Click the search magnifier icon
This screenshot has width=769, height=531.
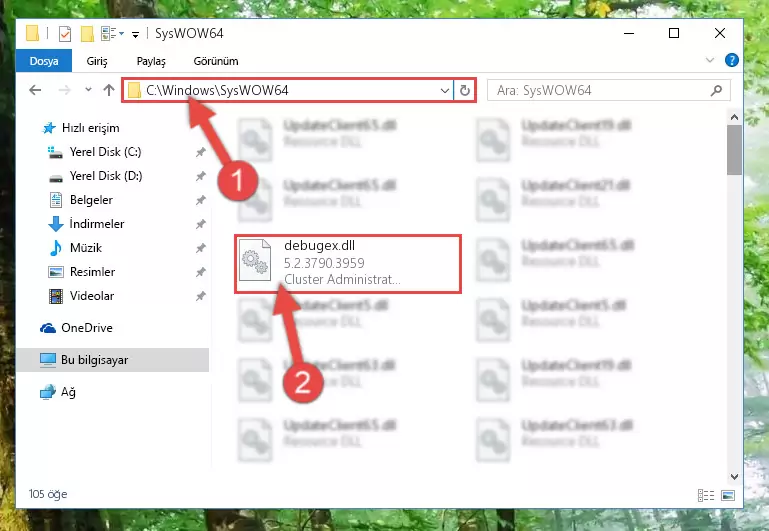pyautogui.click(x=716, y=91)
